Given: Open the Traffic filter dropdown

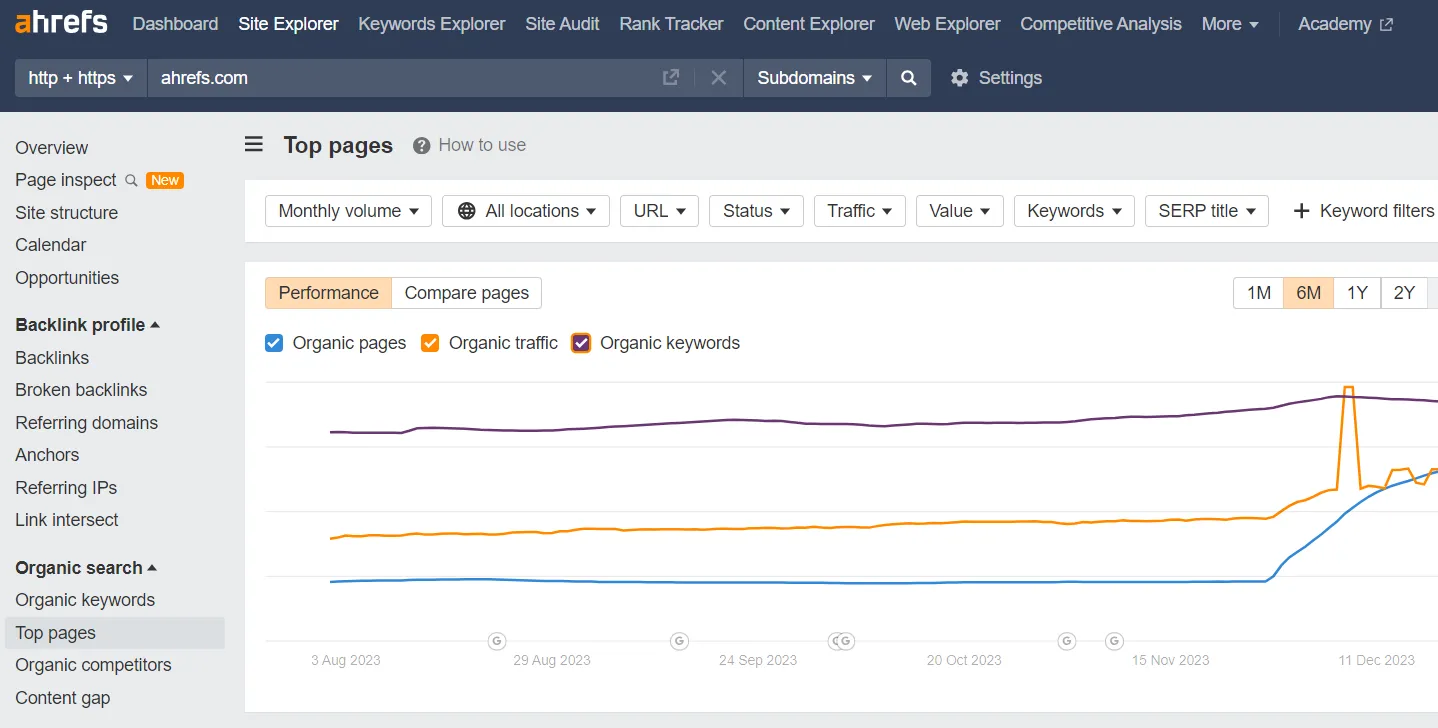Looking at the screenshot, I should pos(860,211).
